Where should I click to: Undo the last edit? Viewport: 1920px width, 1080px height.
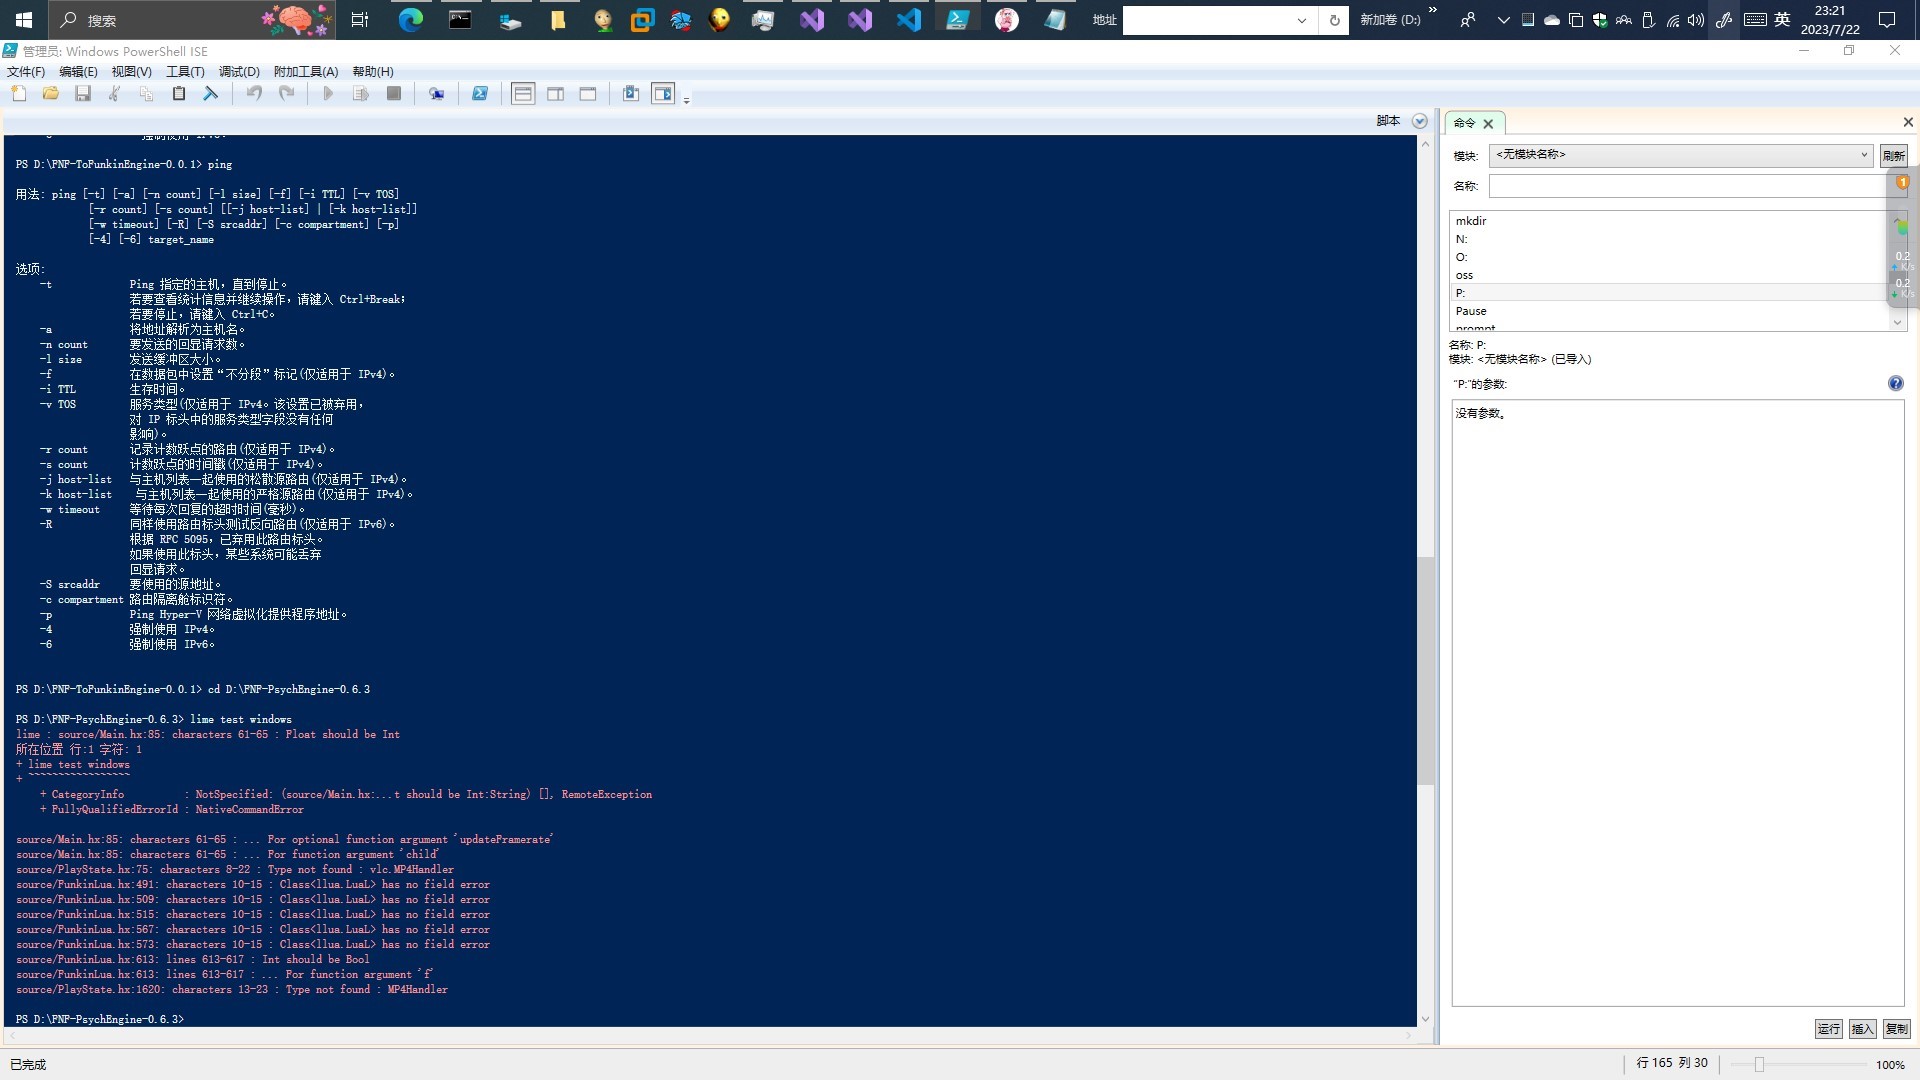254,93
